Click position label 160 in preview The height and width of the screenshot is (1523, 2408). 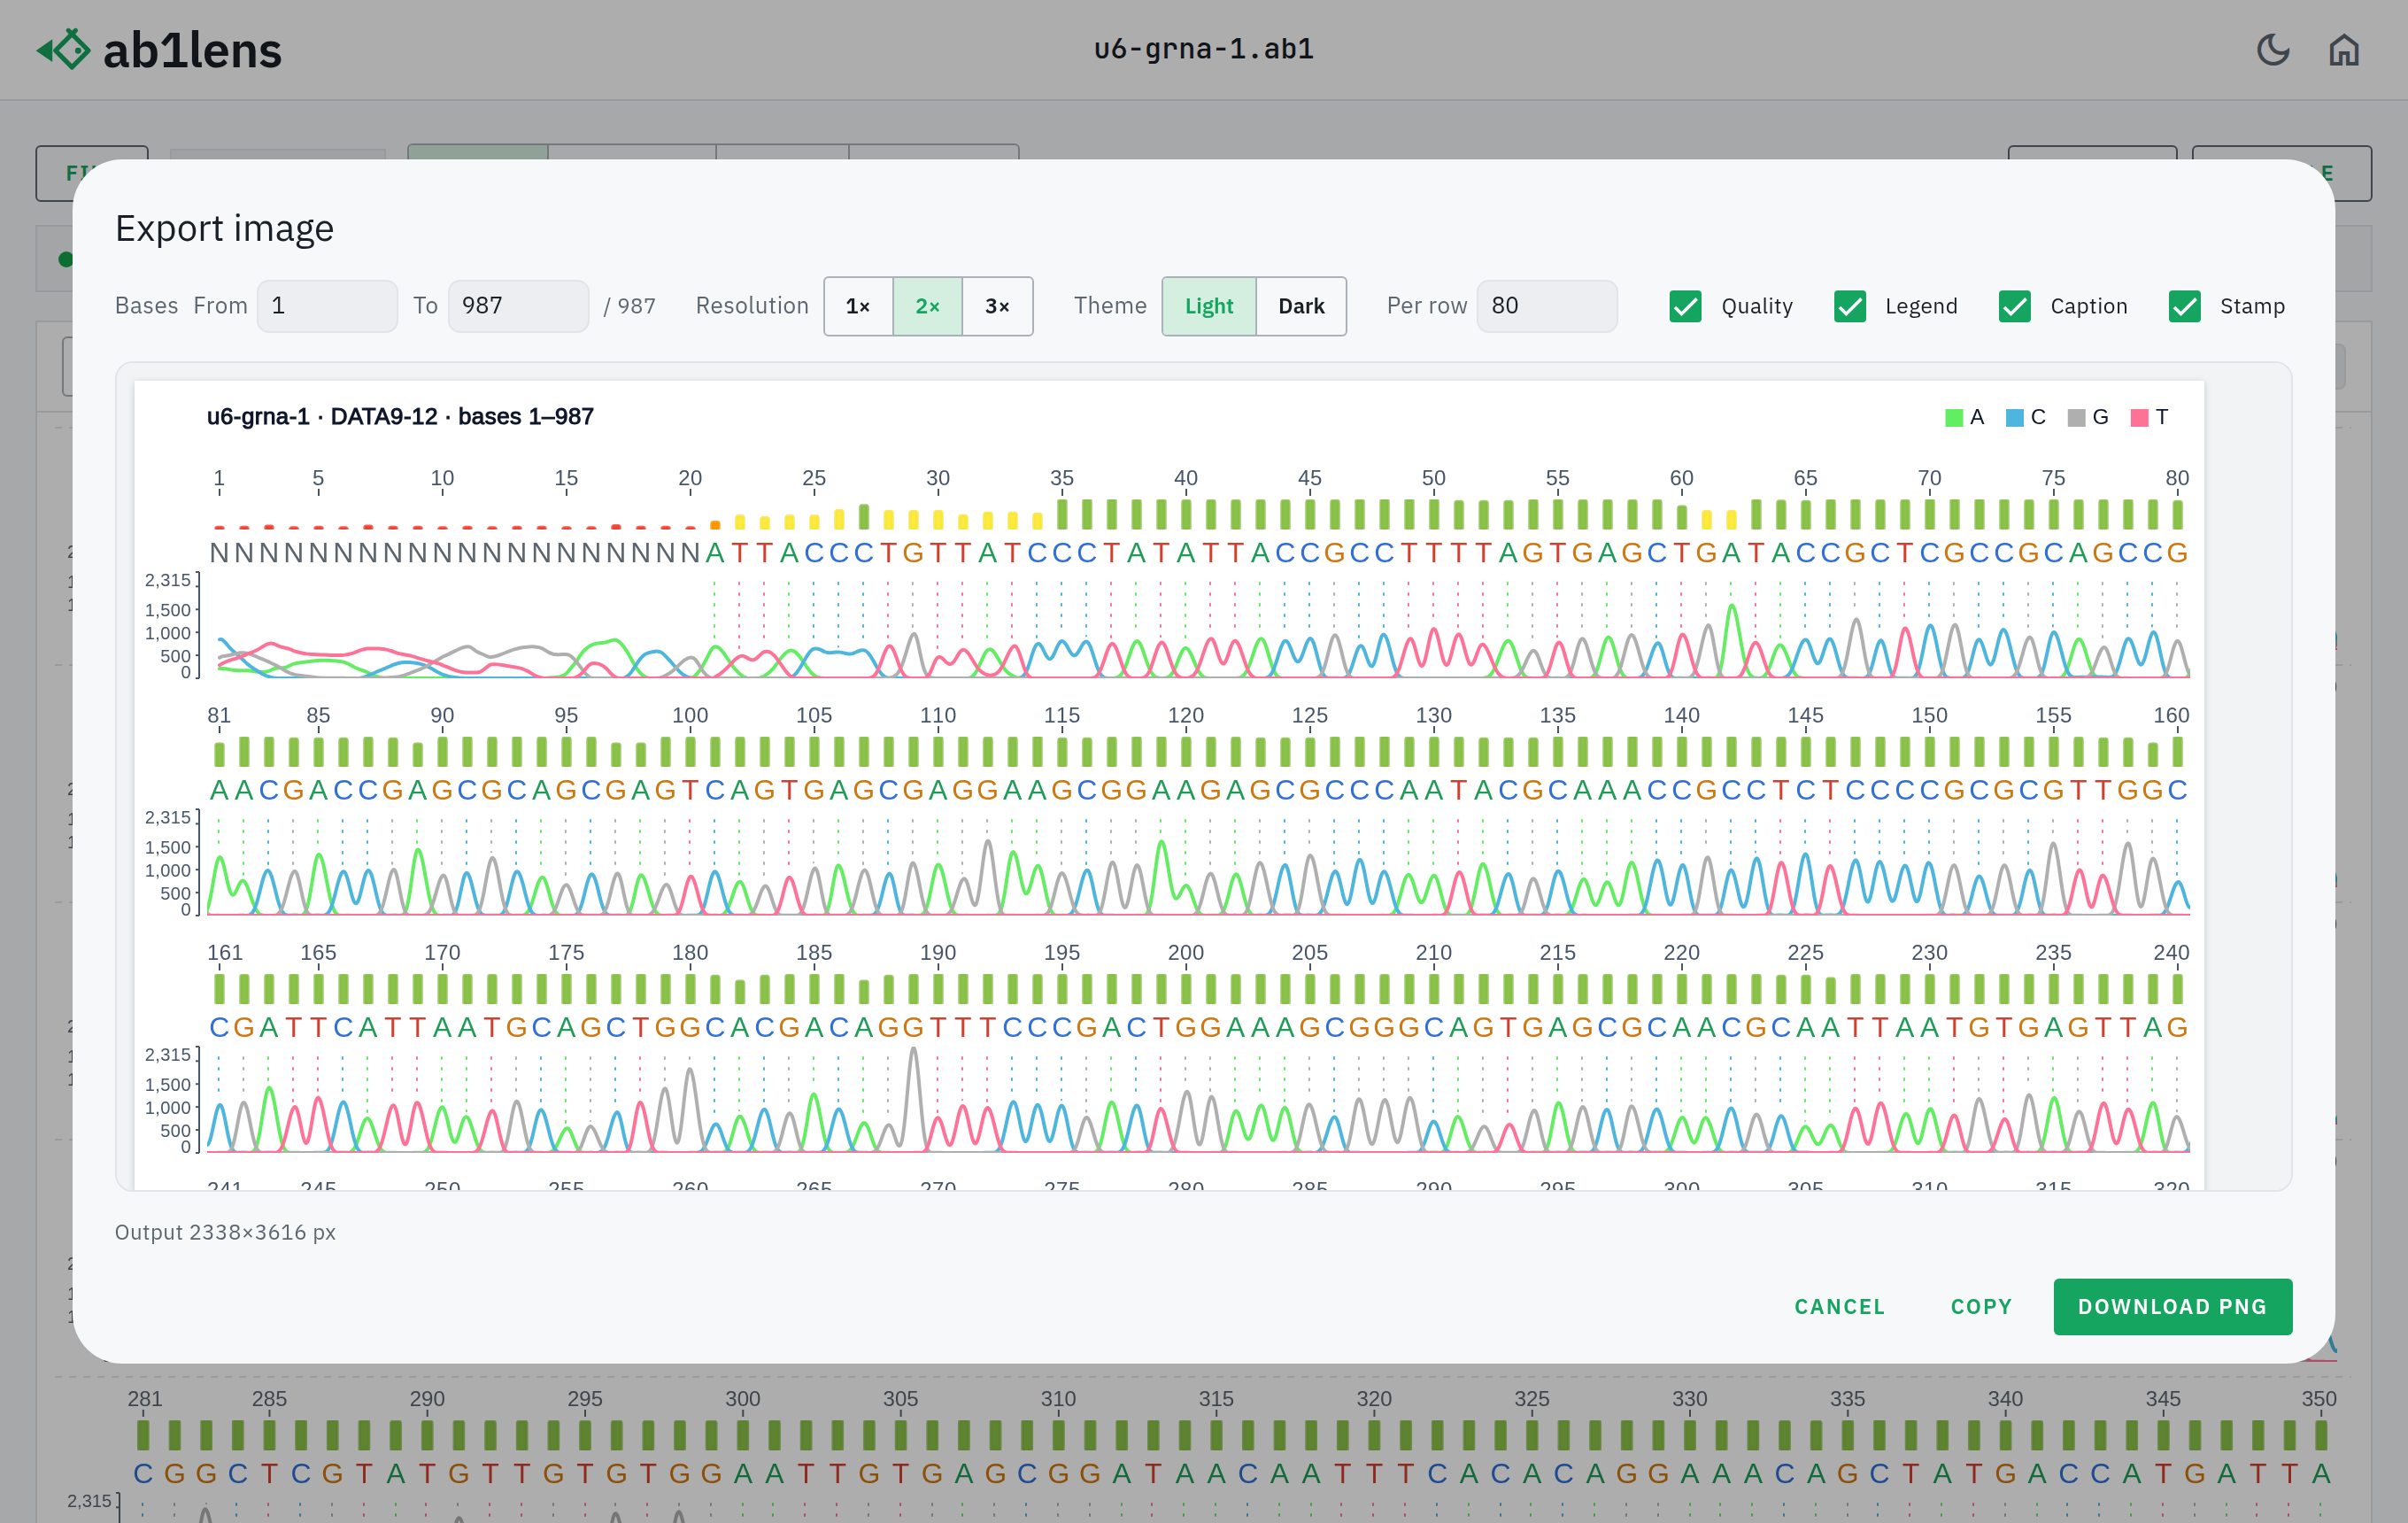[2171, 715]
